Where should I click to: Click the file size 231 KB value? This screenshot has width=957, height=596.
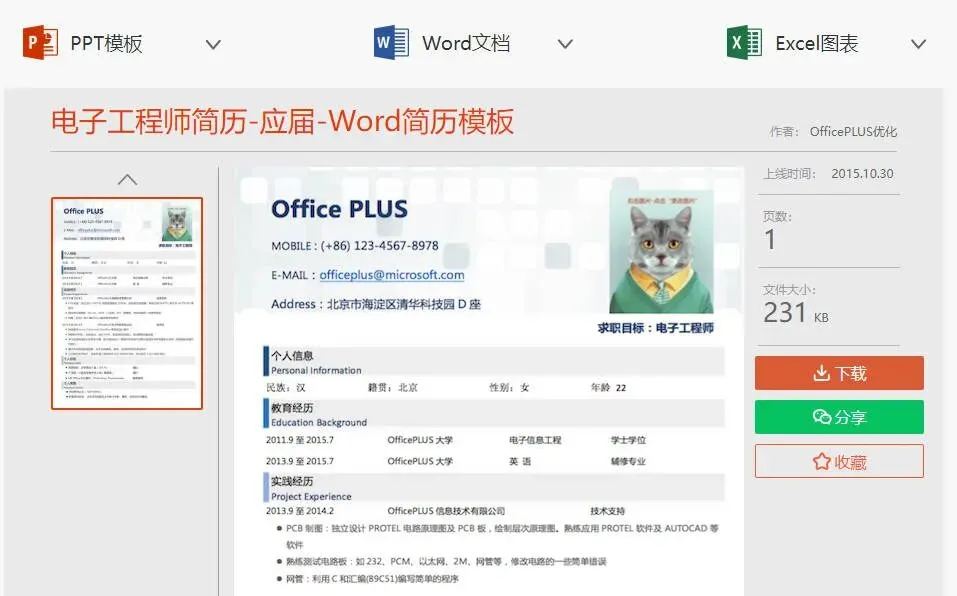click(x=796, y=313)
